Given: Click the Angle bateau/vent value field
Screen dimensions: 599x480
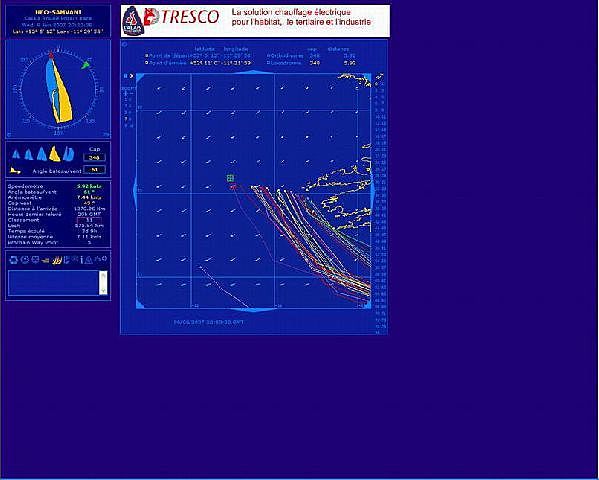Looking at the screenshot, I should point(94,170).
